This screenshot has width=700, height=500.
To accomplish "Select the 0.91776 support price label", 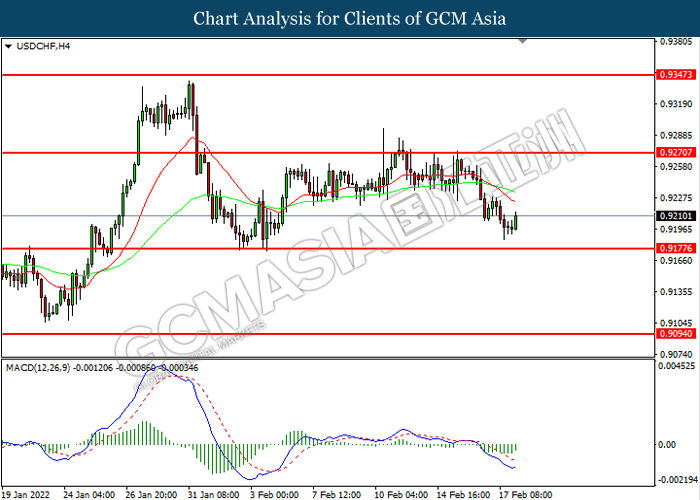I will click(x=676, y=248).
